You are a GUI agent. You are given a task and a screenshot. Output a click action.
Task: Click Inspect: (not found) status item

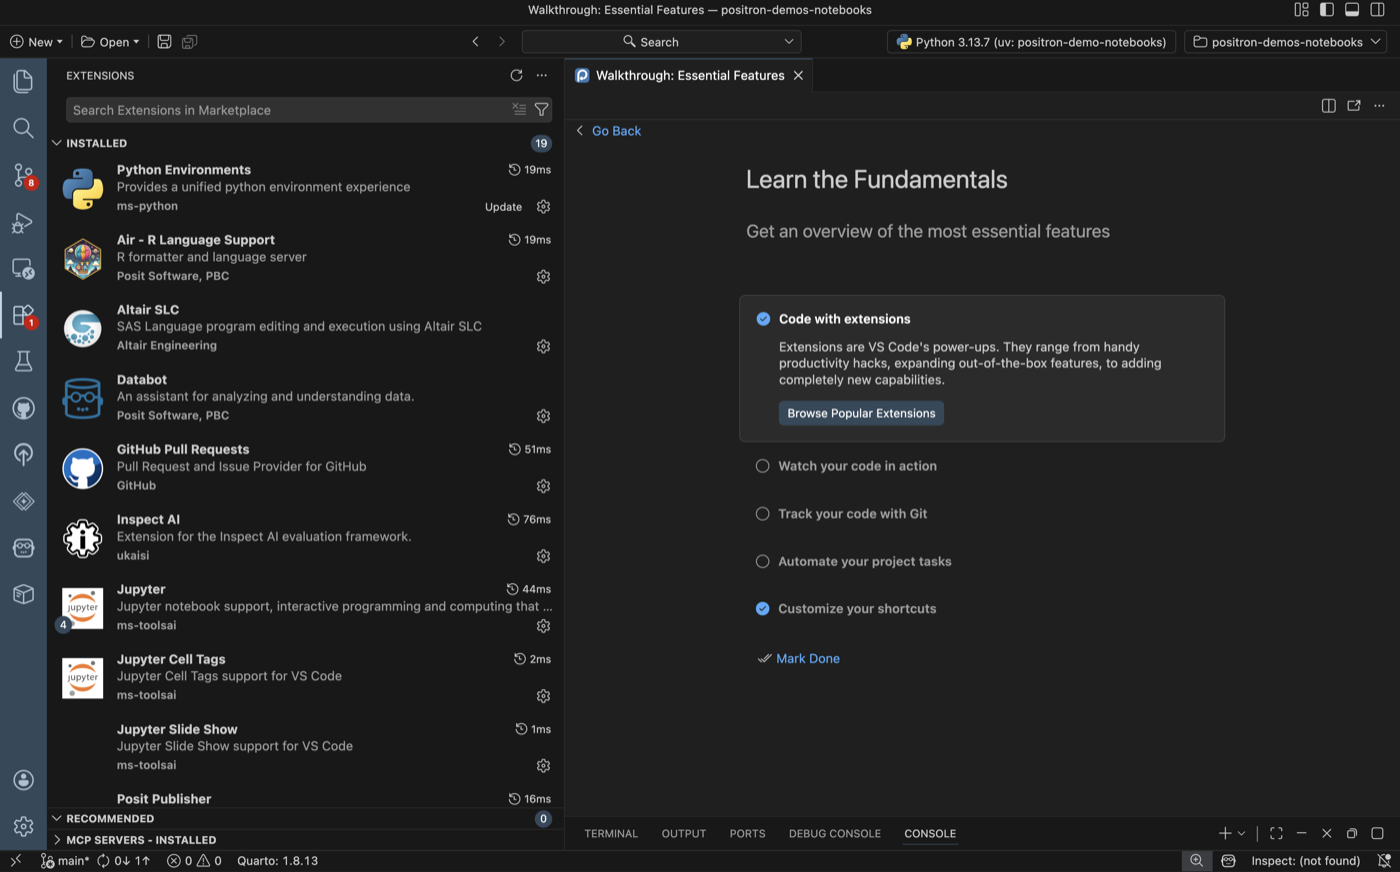[x=1305, y=861]
